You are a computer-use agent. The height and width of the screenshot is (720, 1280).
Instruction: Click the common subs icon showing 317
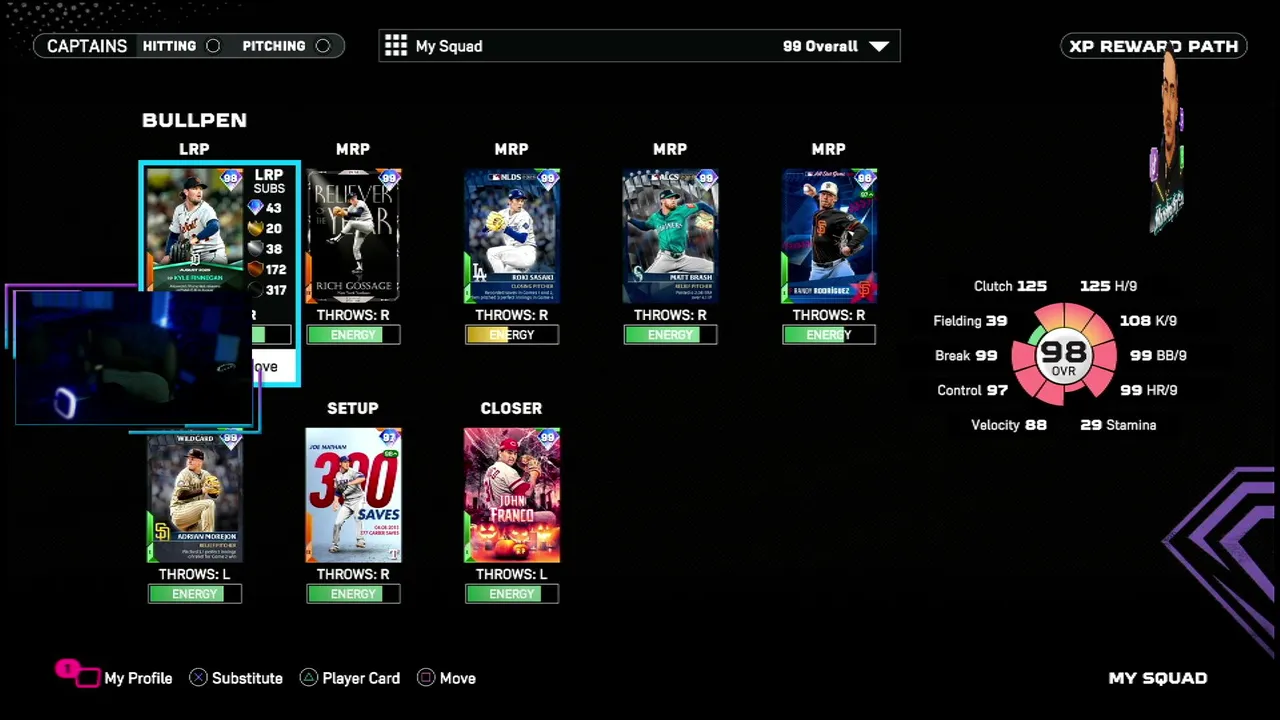pyautogui.click(x=255, y=290)
